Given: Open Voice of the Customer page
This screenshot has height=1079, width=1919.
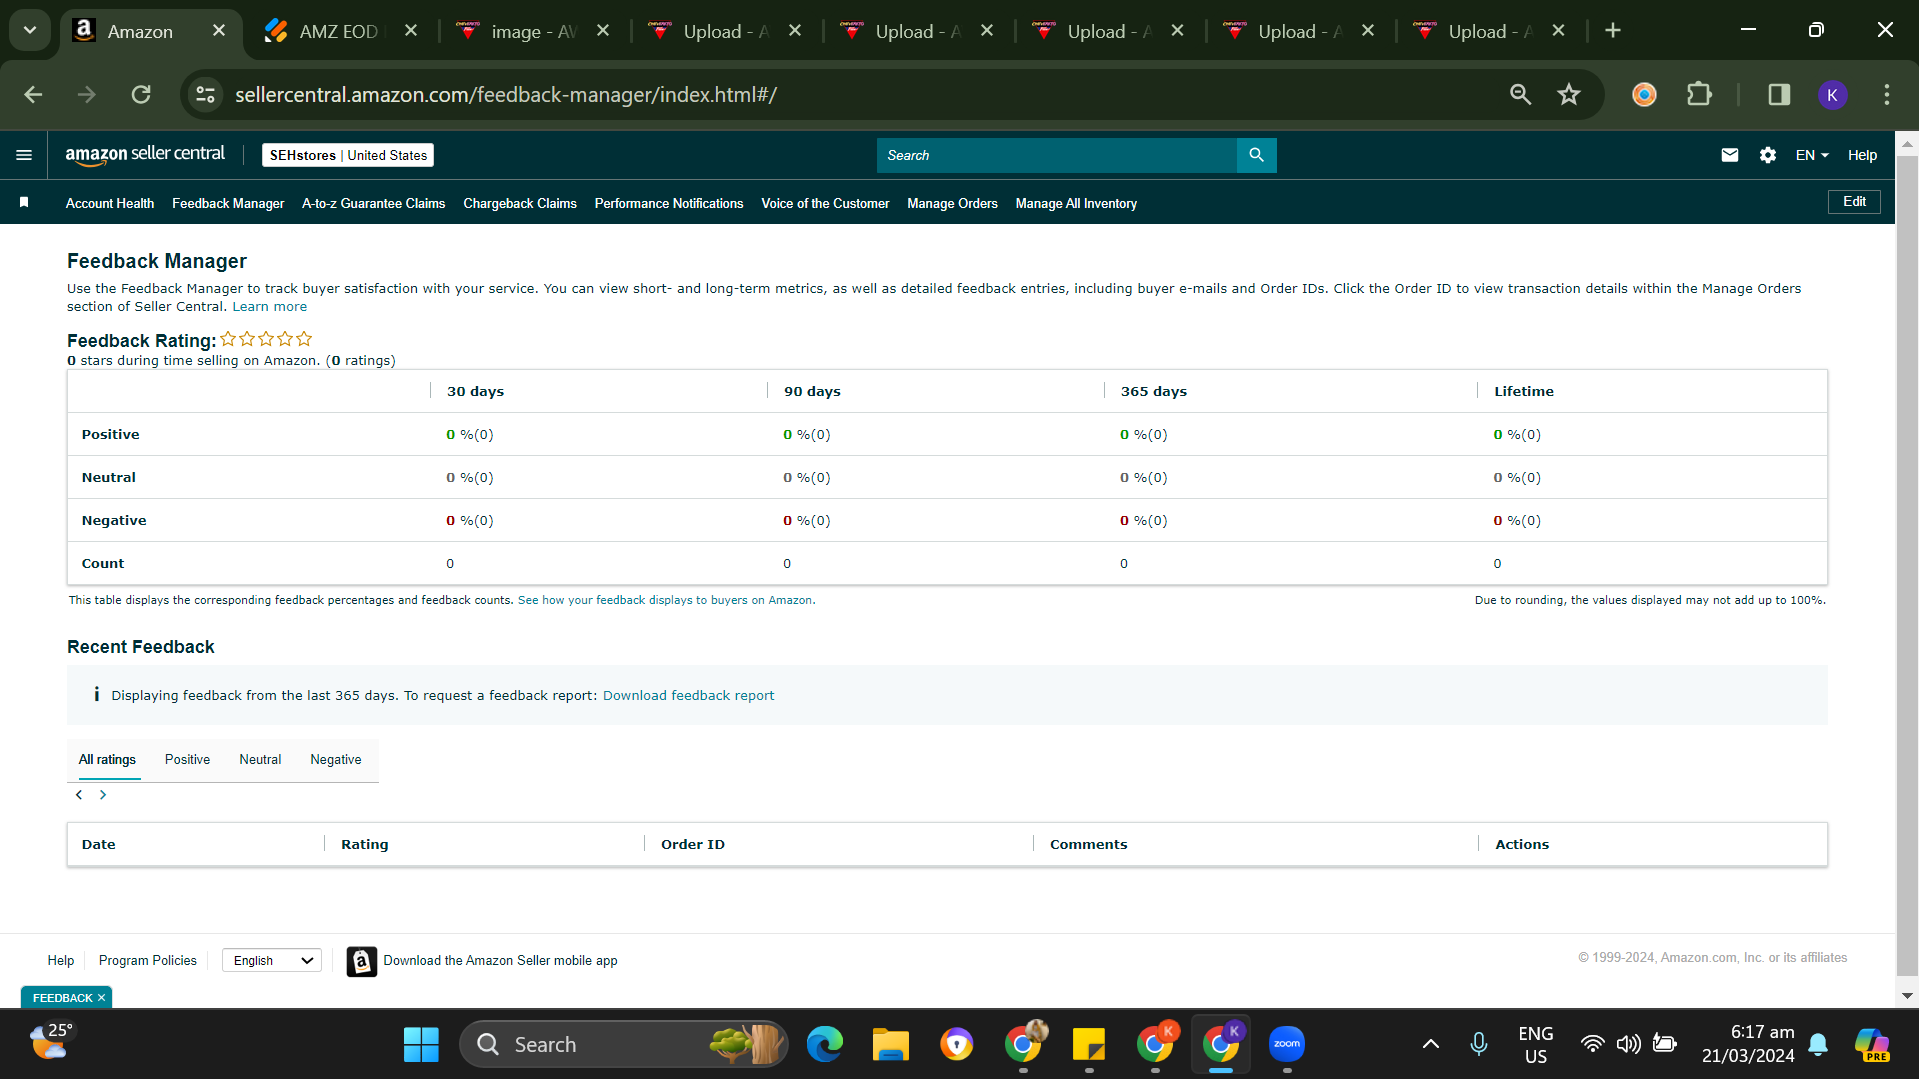Looking at the screenshot, I should tap(825, 203).
